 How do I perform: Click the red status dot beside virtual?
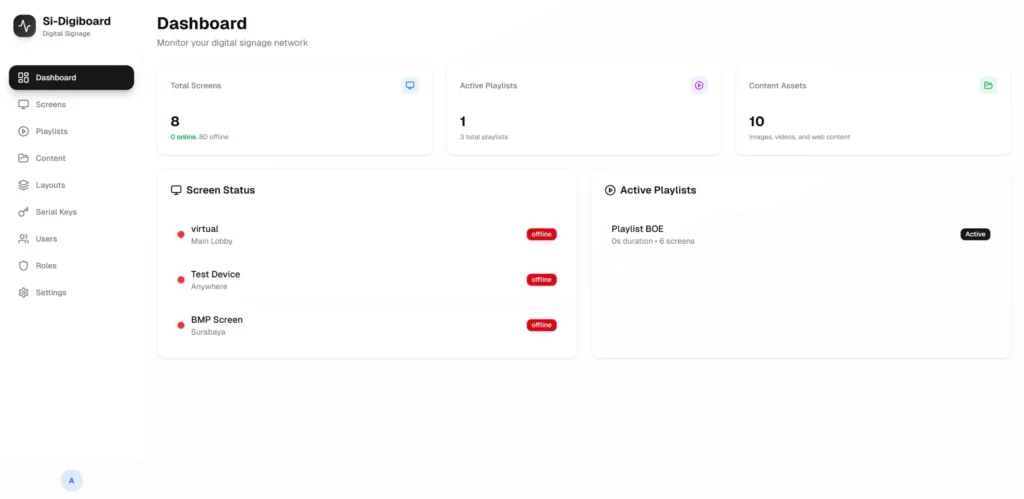coord(181,235)
